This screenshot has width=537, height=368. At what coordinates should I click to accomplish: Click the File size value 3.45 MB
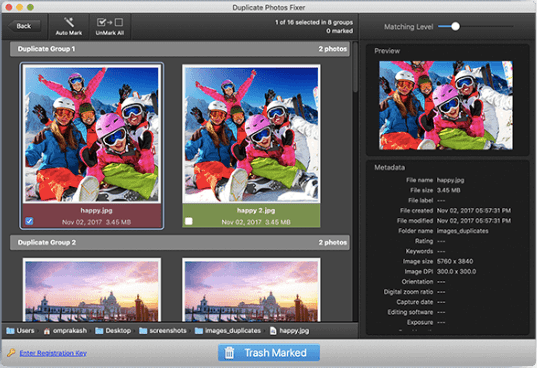pyautogui.click(x=448, y=190)
